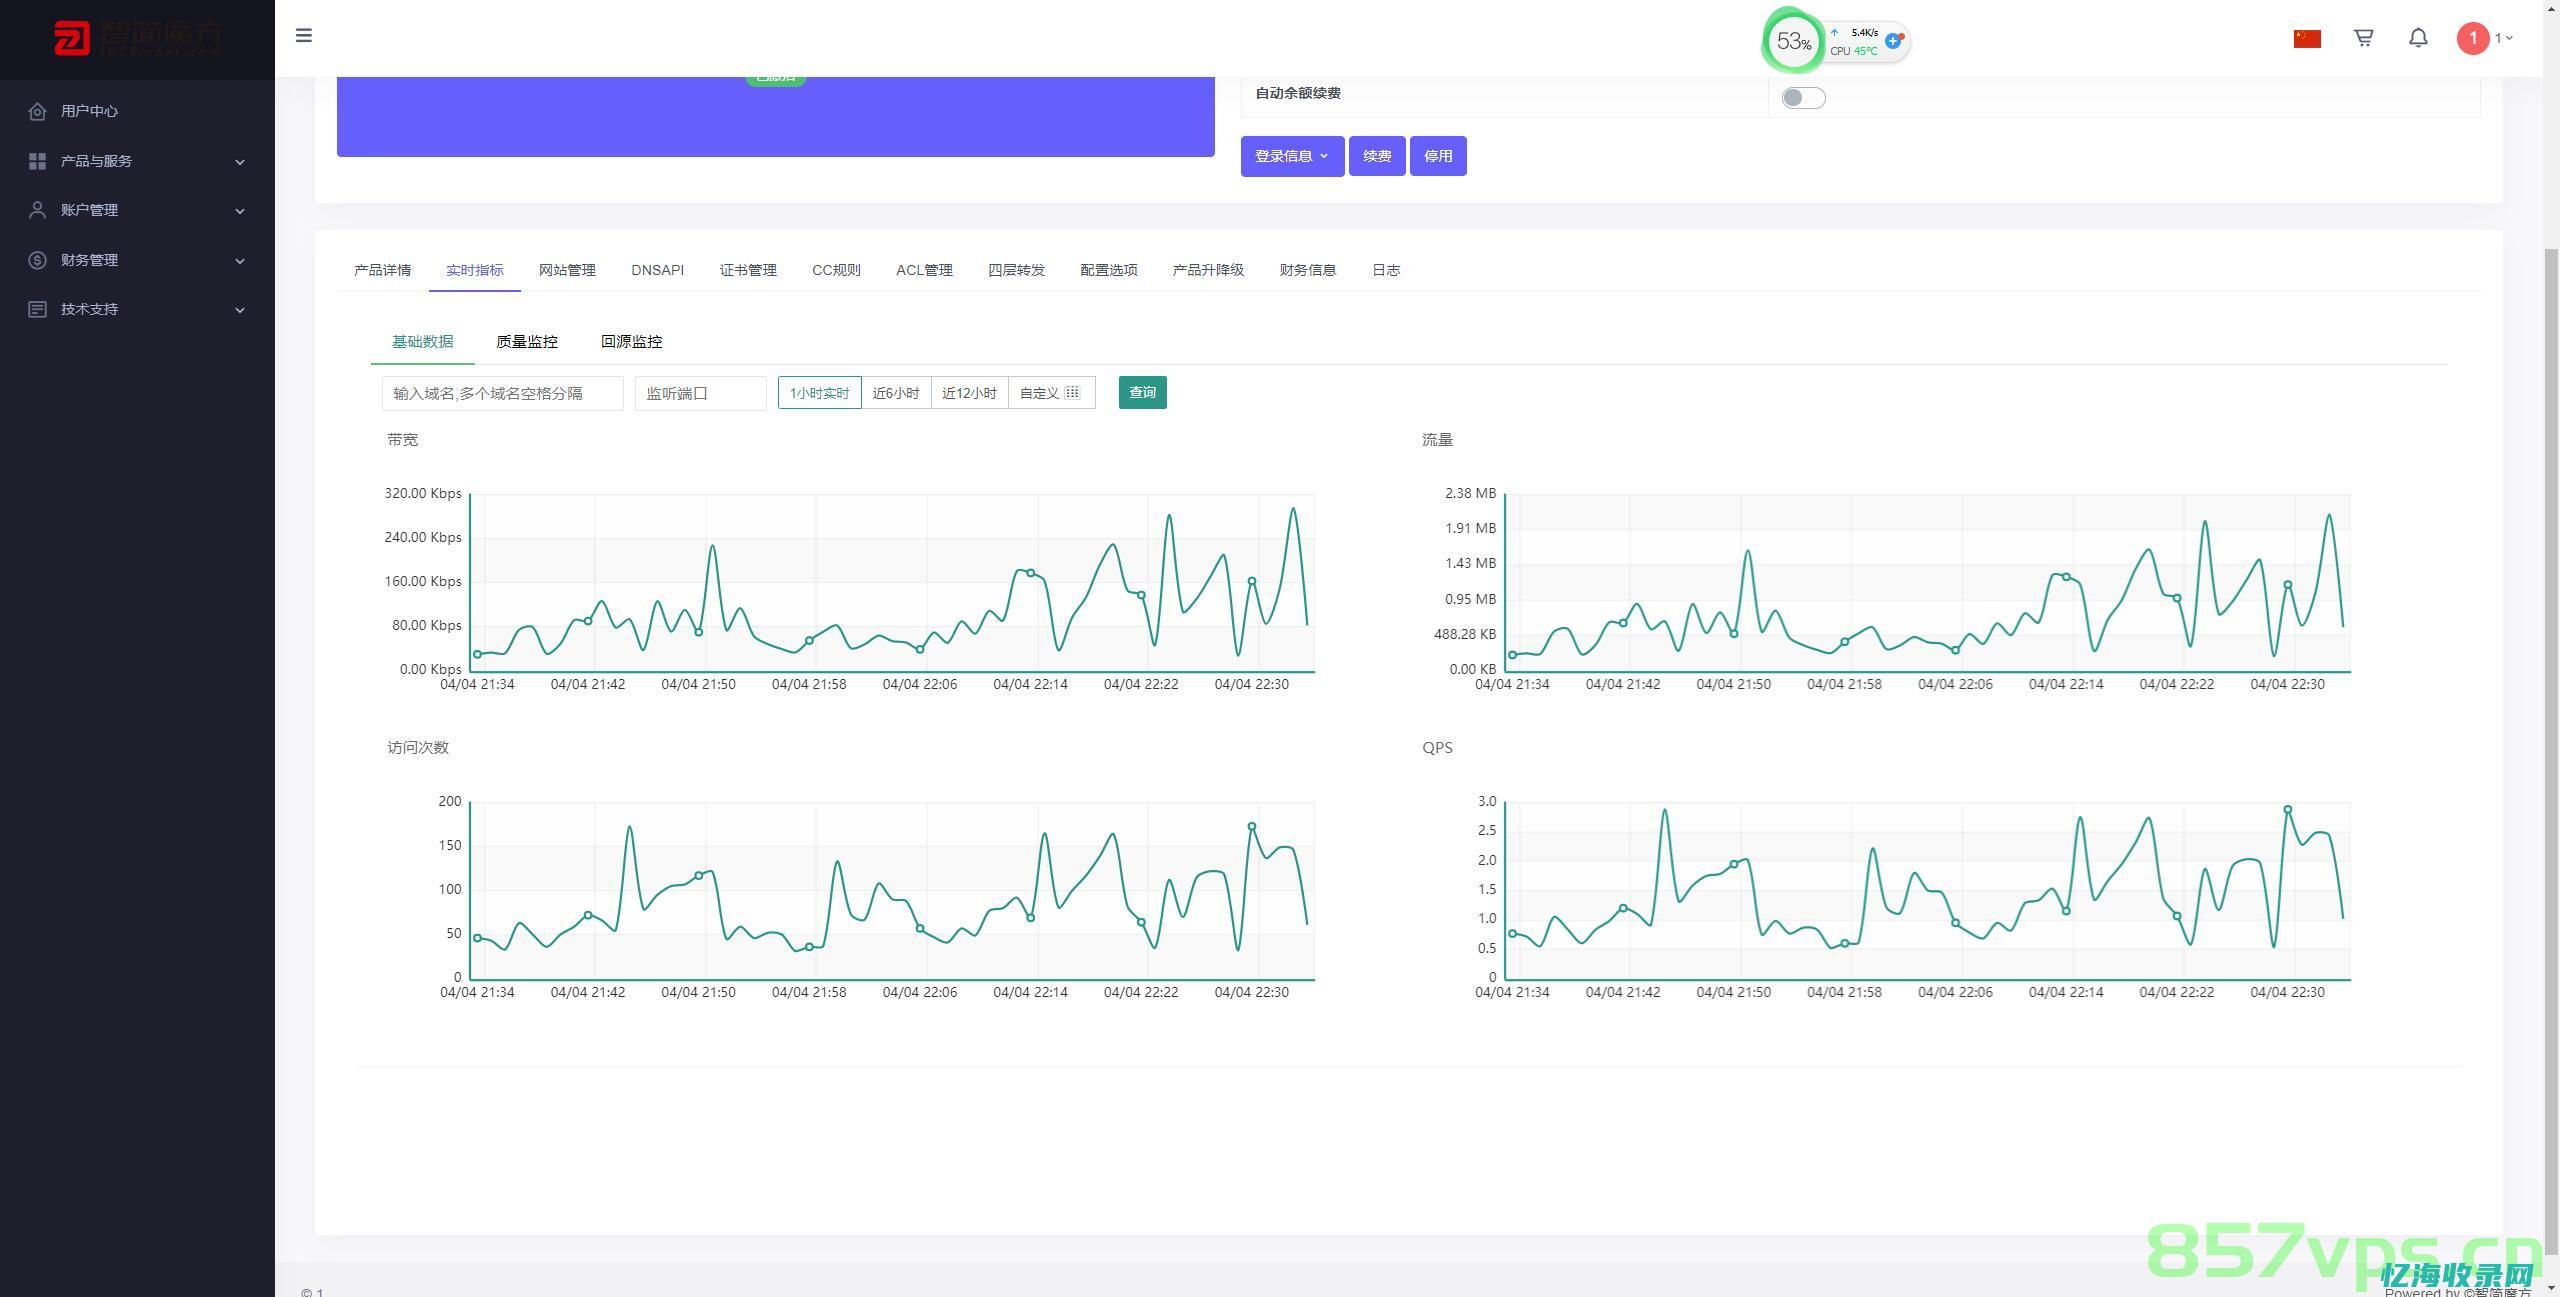The image size is (2560, 1297).
Task: Click the blue plus icon on monitor widget
Action: 1892,41
